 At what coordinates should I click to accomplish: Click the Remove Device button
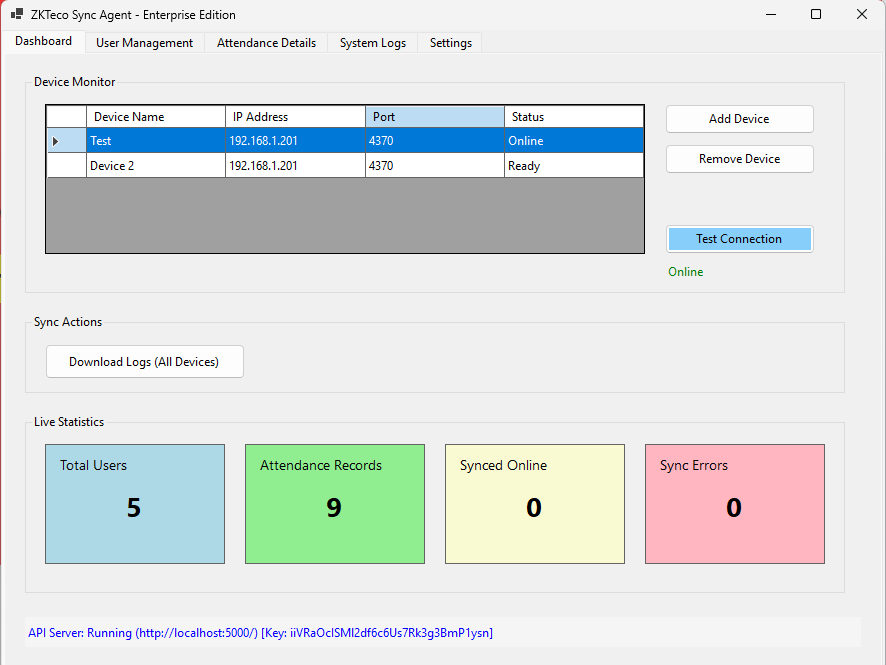coord(739,158)
